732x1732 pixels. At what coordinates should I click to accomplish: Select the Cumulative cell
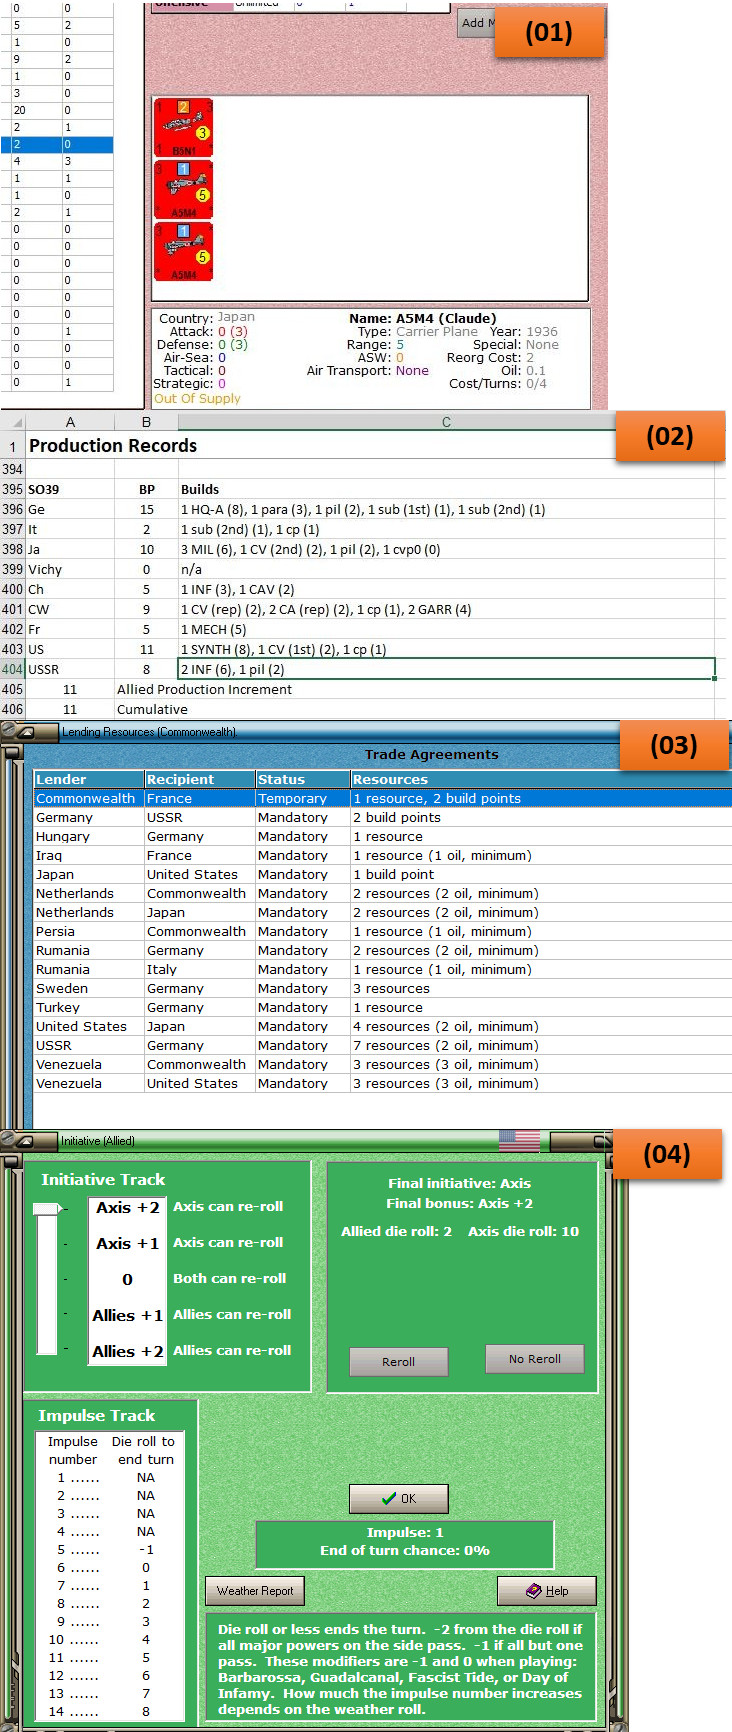[x=152, y=709]
